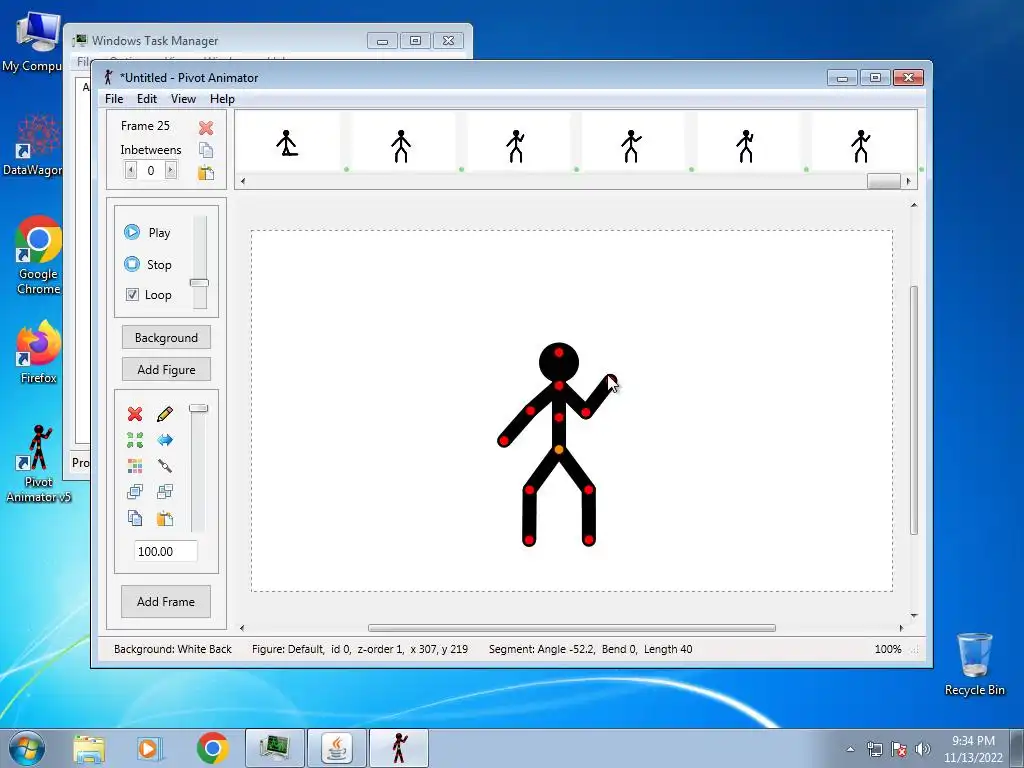This screenshot has height=768, width=1024.
Task: Click the red handle on stickman's head
Action: (x=559, y=353)
